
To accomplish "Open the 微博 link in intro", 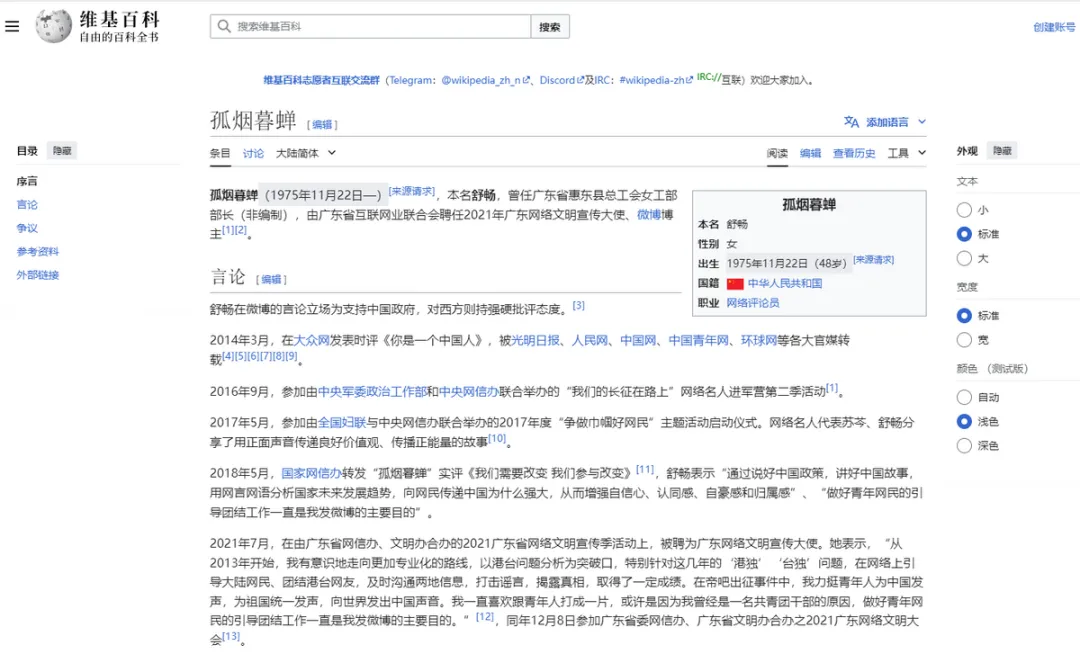I will click(649, 215).
